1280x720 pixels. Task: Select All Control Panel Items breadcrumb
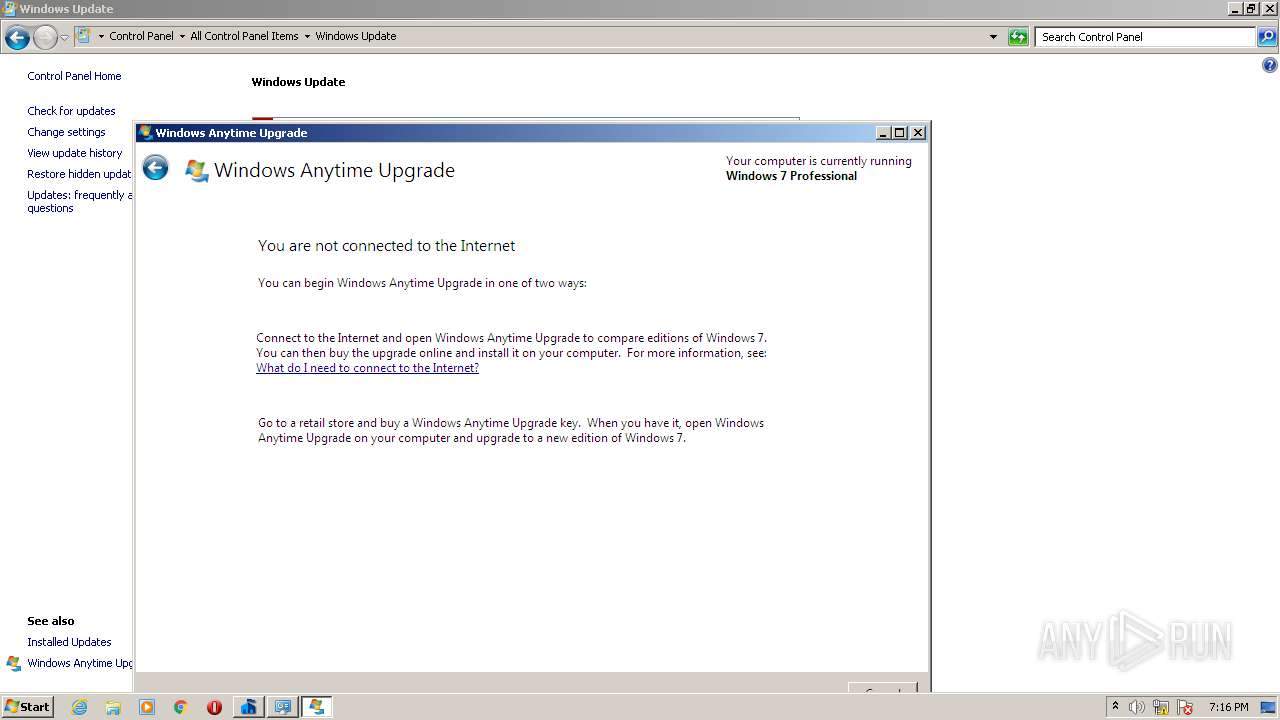pos(244,36)
